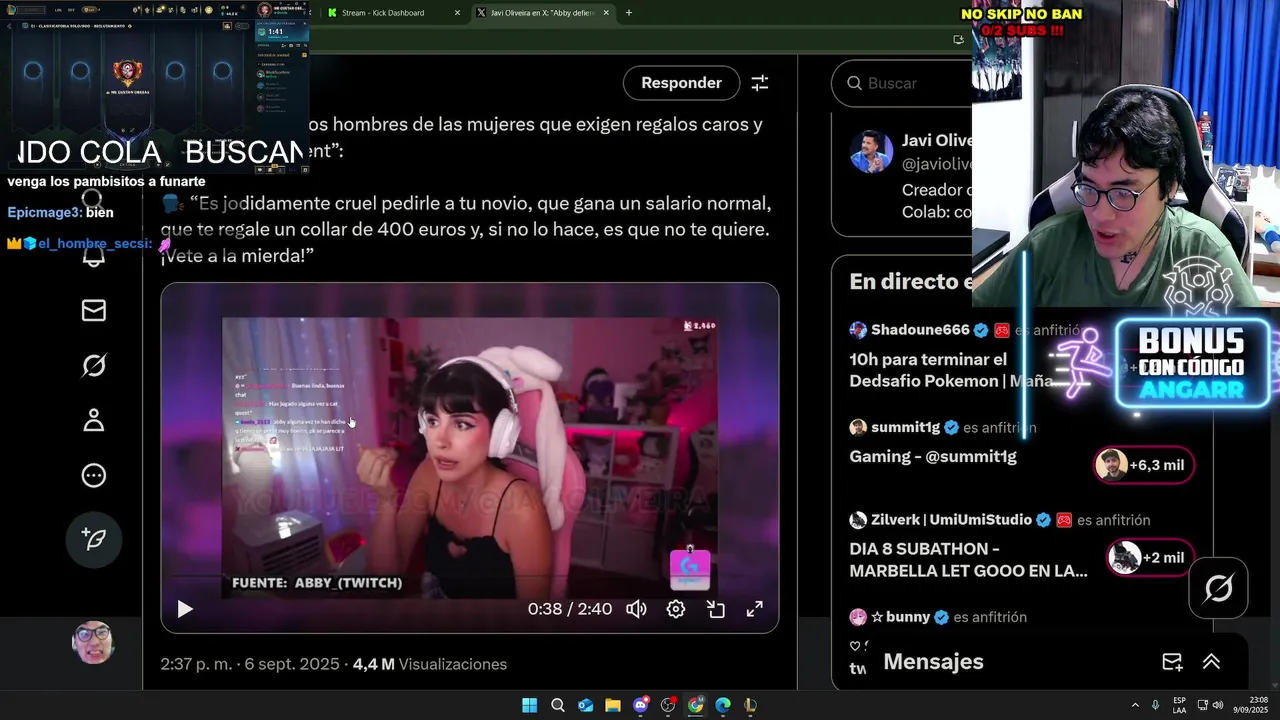Click the Mensajes drawer title
Image resolution: width=1280 pixels, height=720 pixels.
click(933, 662)
